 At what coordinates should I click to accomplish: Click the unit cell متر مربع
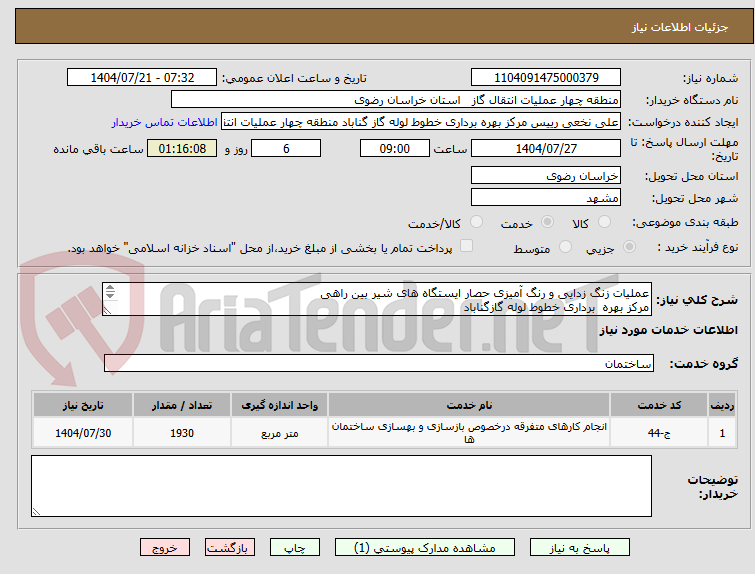coord(279,433)
